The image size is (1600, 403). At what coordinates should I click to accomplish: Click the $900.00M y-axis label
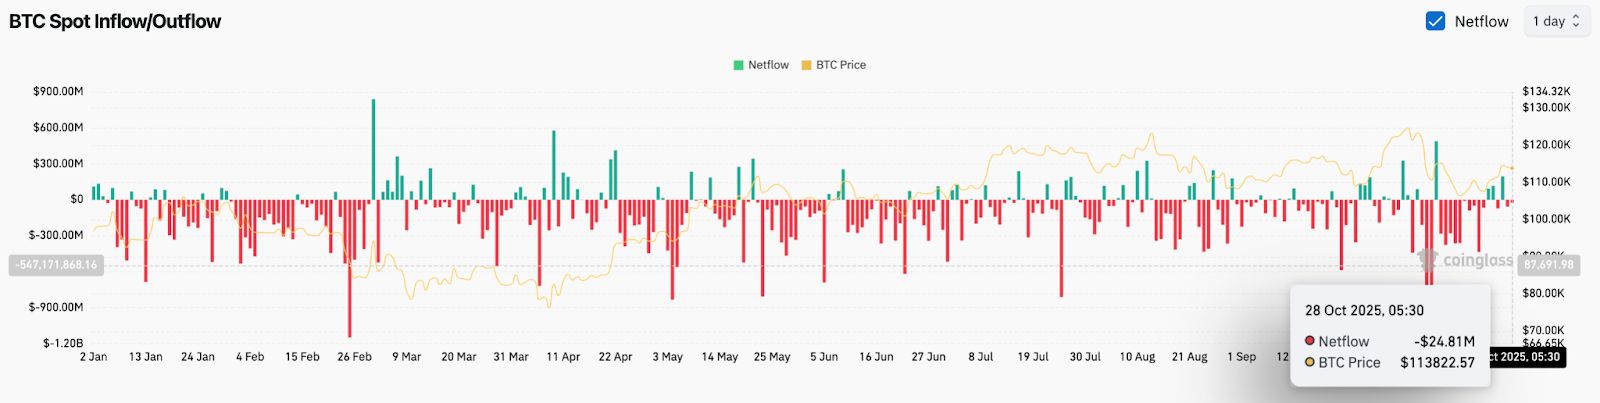(x=58, y=91)
